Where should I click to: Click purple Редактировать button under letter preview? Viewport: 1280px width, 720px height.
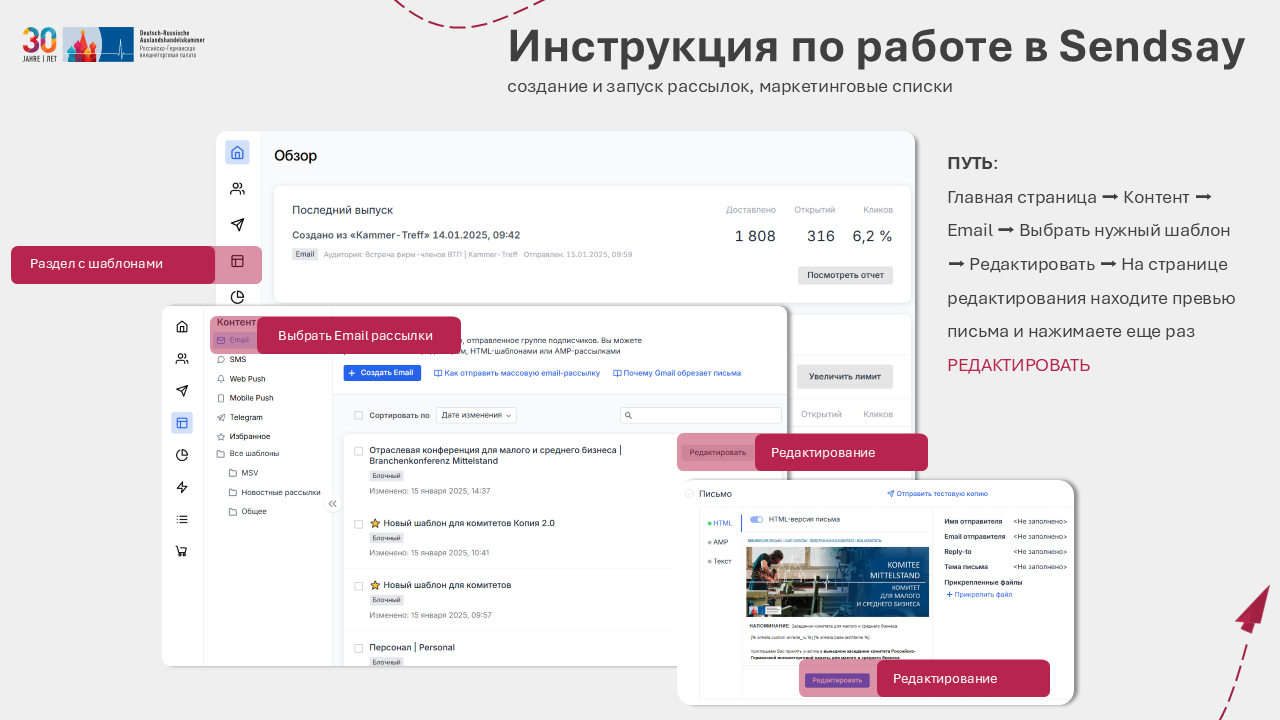click(x=837, y=680)
